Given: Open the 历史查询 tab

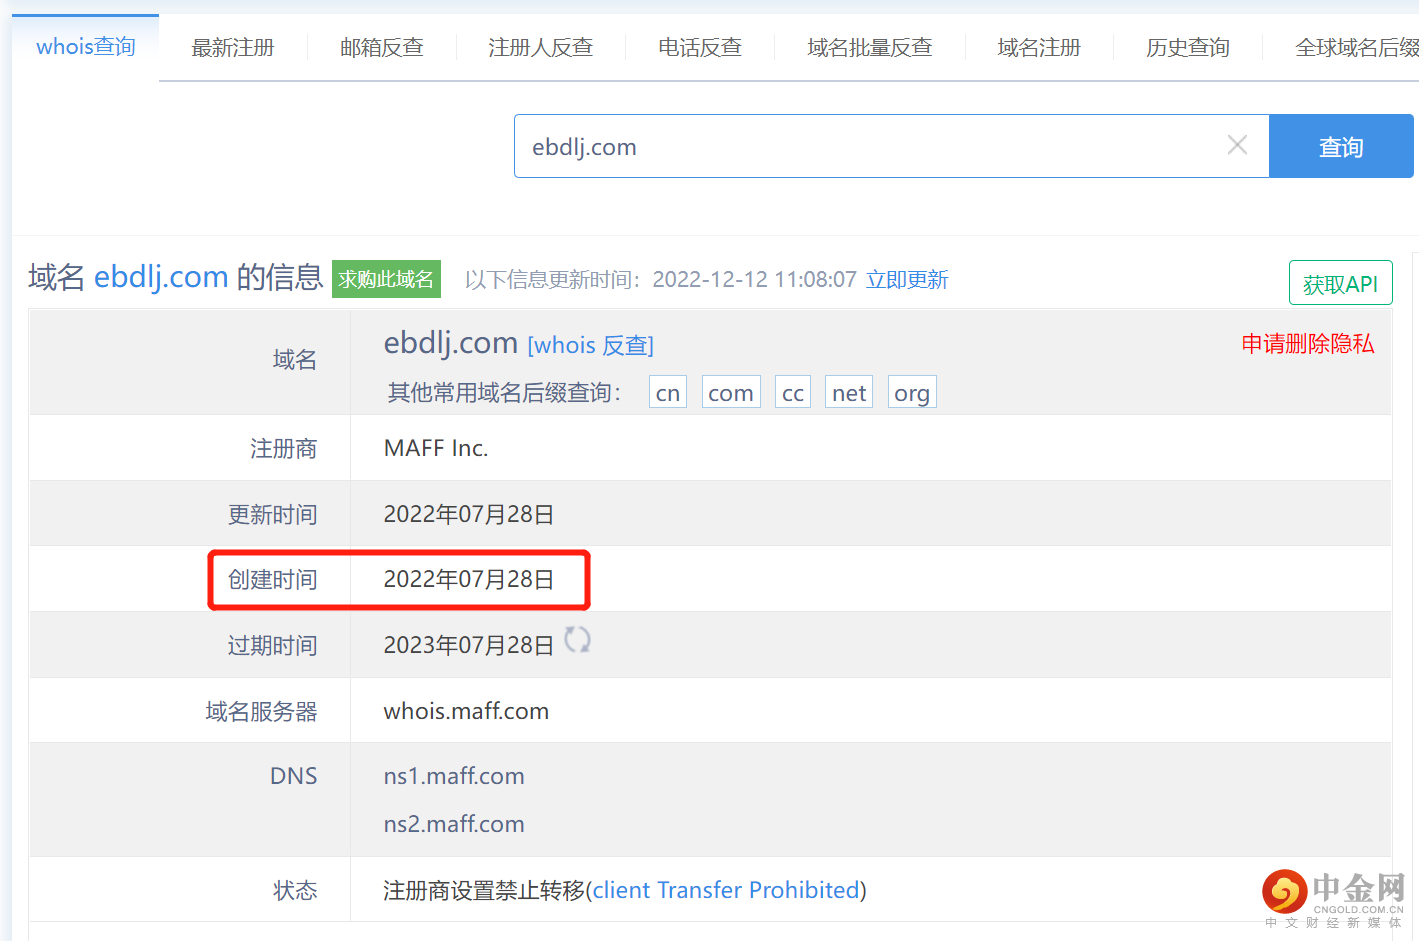Looking at the screenshot, I should pyautogui.click(x=1188, y=46).
